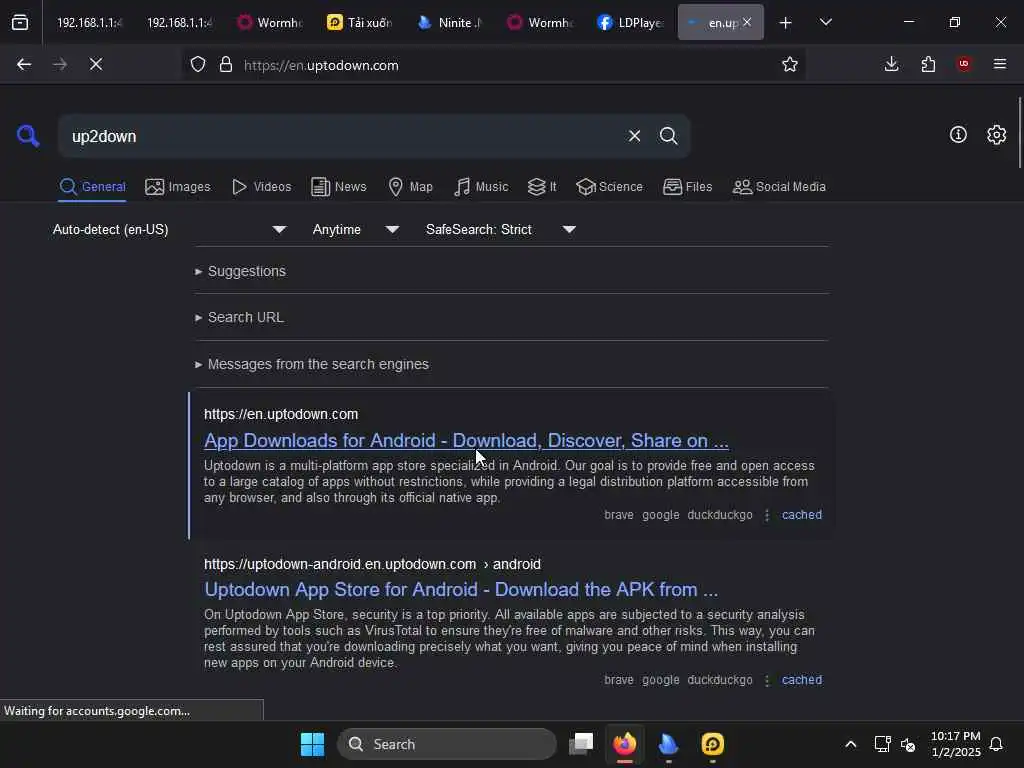Click uptodown-android.en.uptodown.com result URL
Image resolution: width=1024 pixels, height=768 pixels.
click(372, 564)
